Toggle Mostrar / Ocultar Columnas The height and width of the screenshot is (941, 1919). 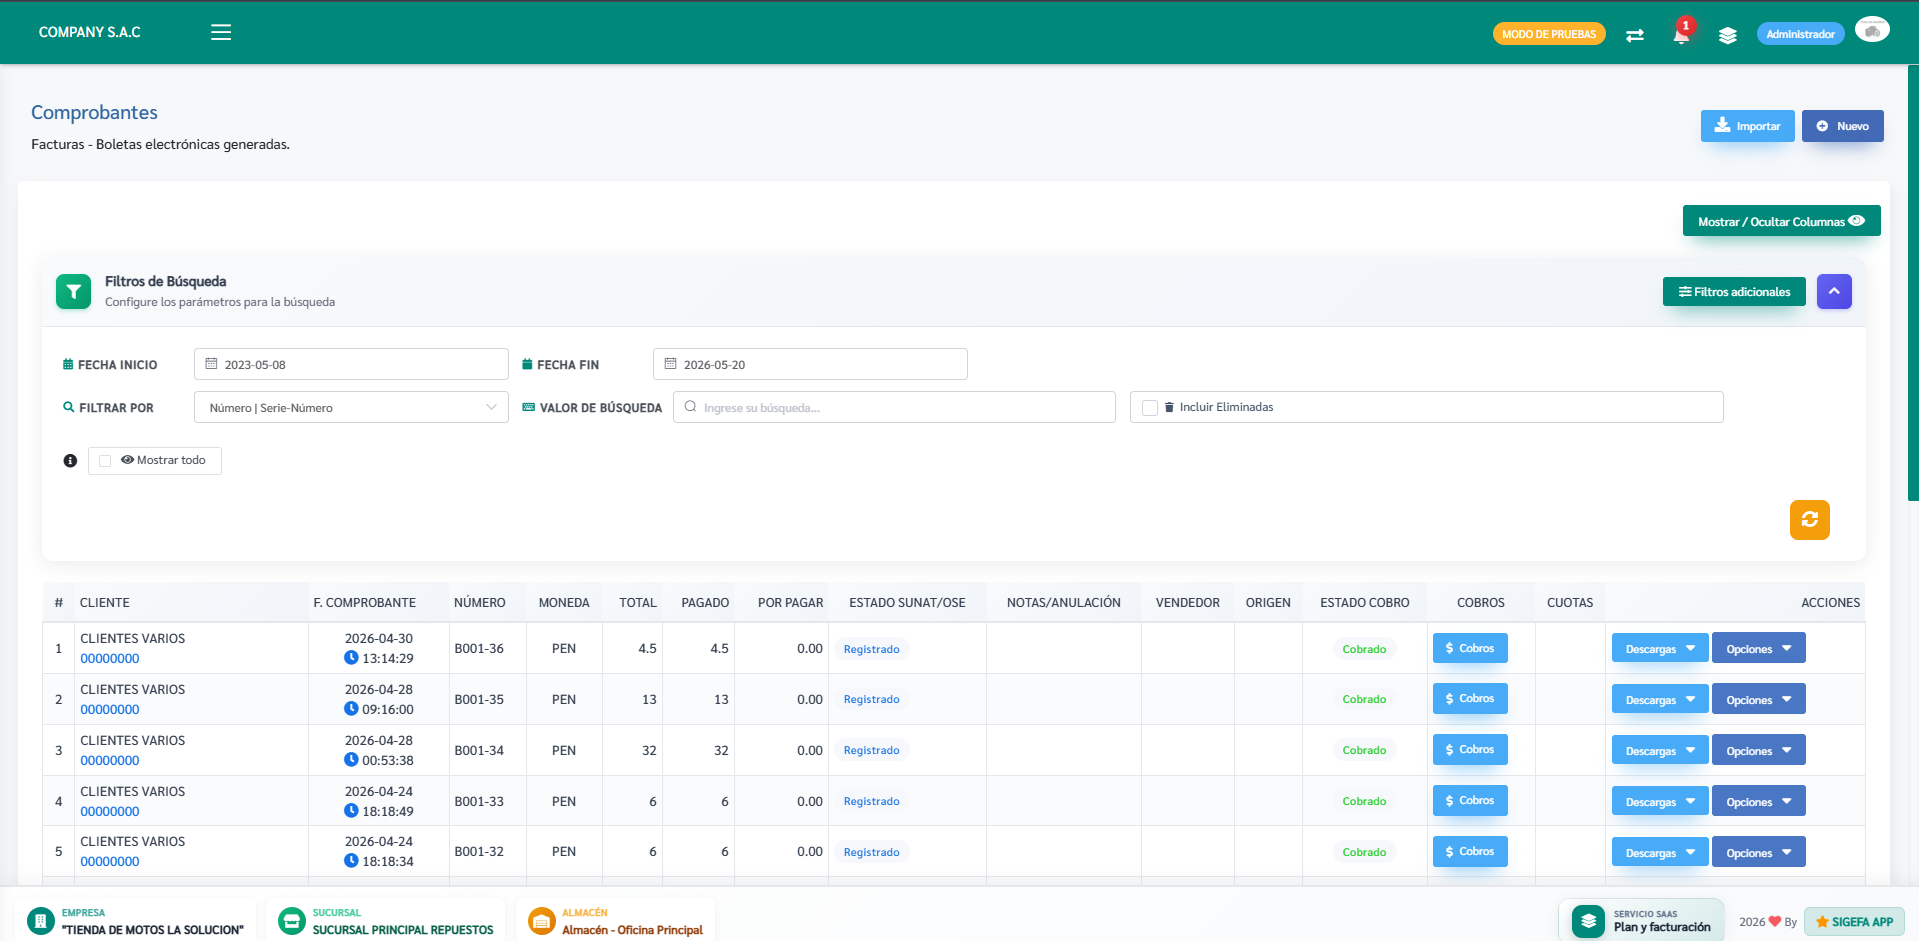[x=1781, y=221]
